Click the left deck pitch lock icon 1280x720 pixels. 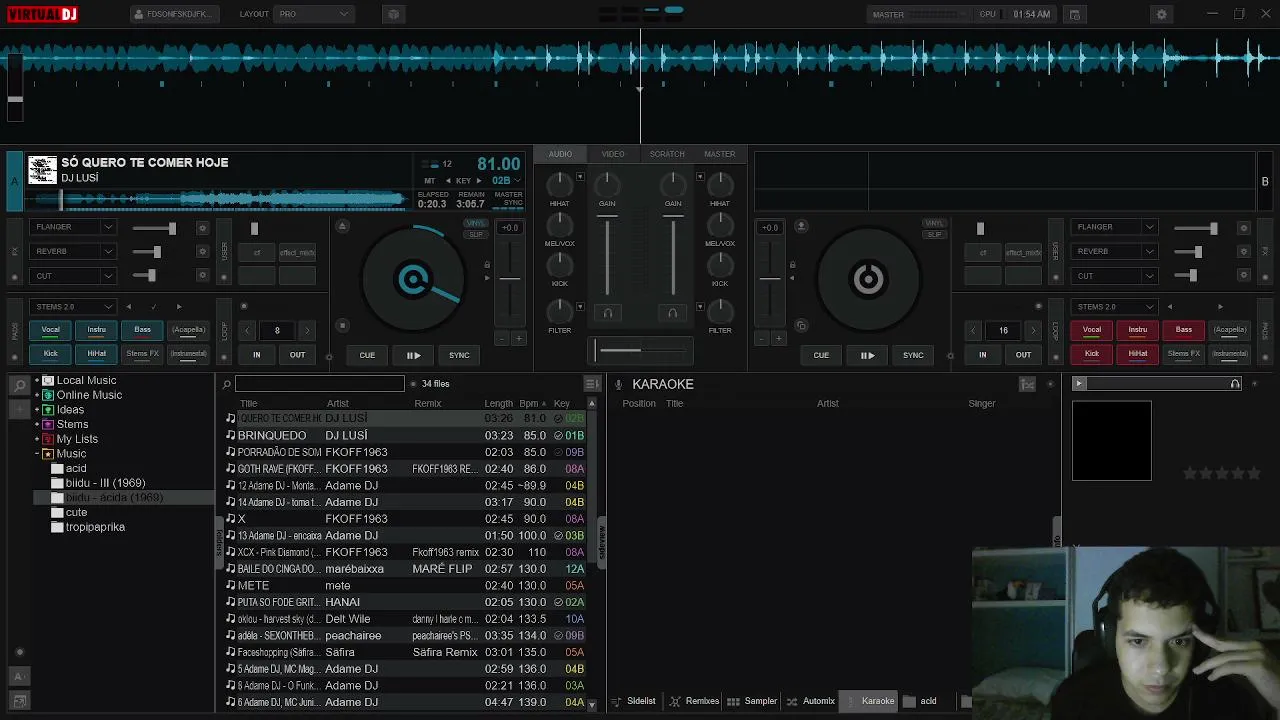(487, 265)
